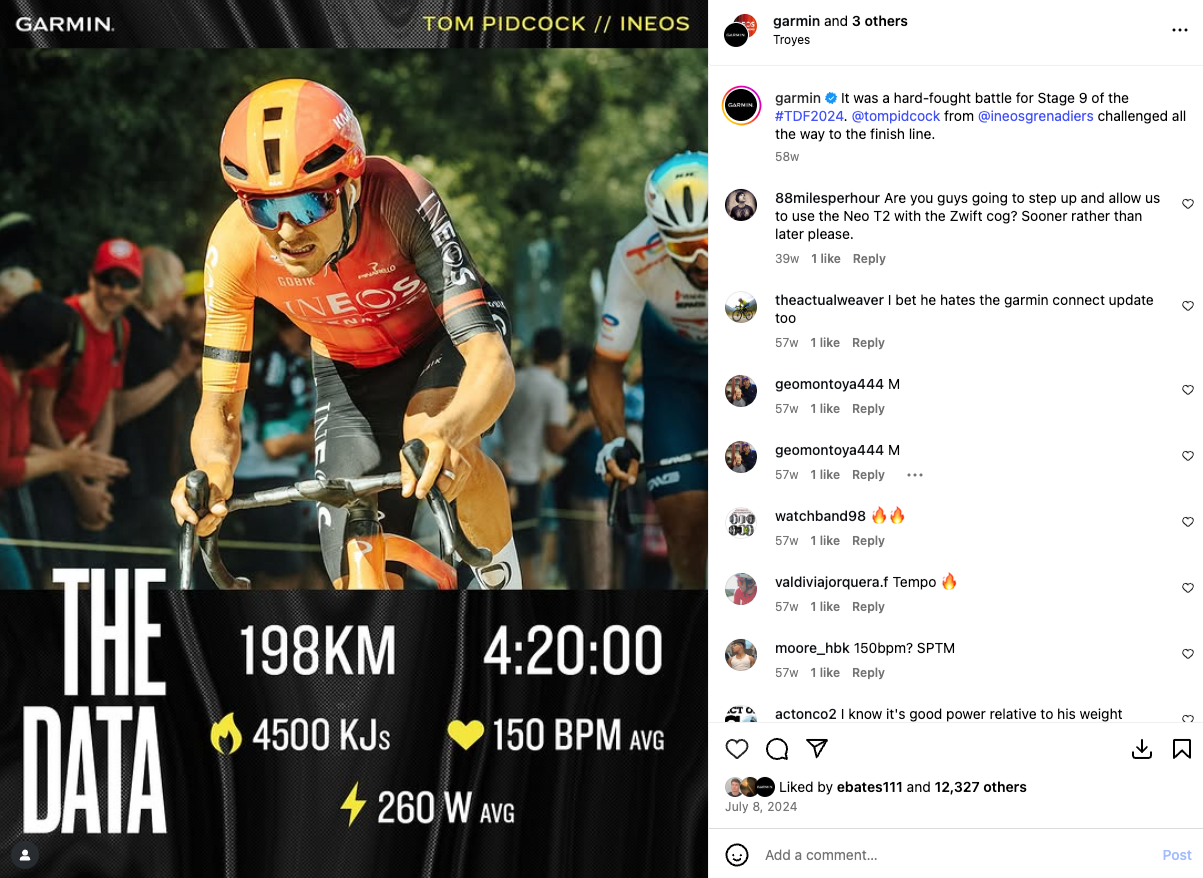
Task: View the 12,327 others likes list
Action: pos(980,787)
